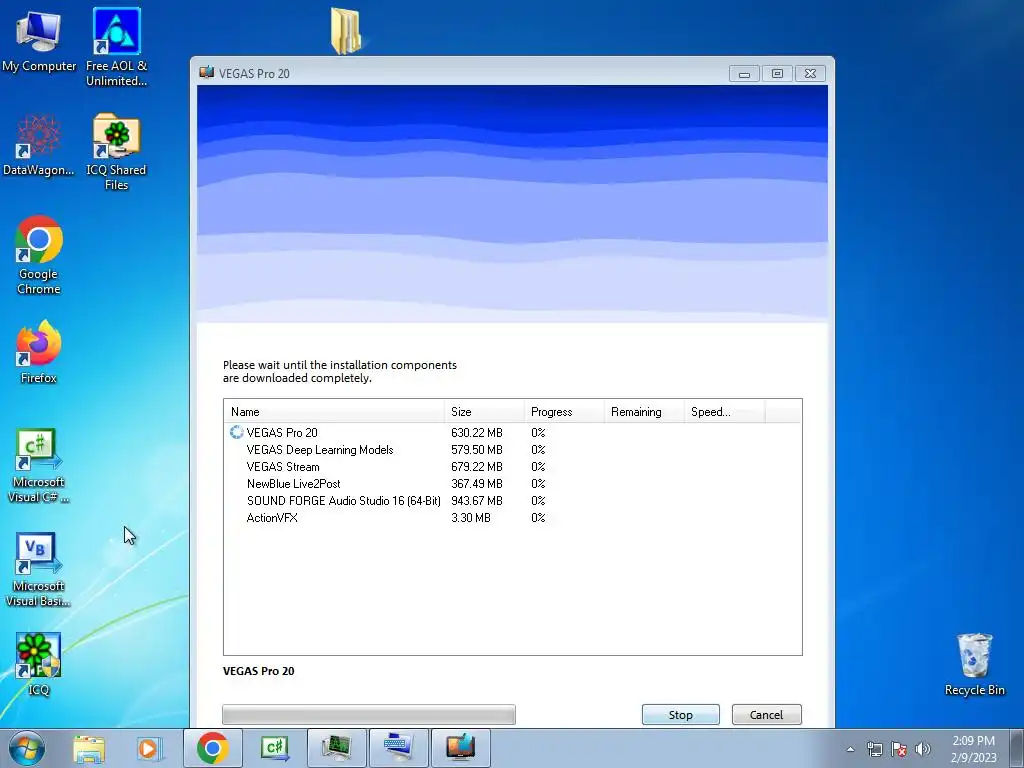Open Free AOL & Unlimited shortcut
Viewport: 1024px width, 768px height.
(116, 47)
